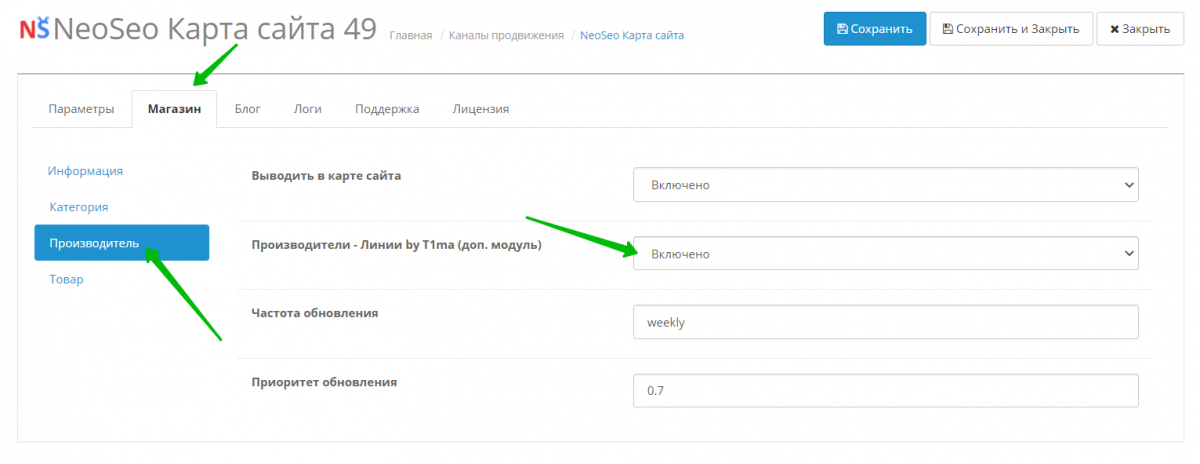
Task: Open Каналы продвижения breadcrumb link
Action: coord(506,35)
